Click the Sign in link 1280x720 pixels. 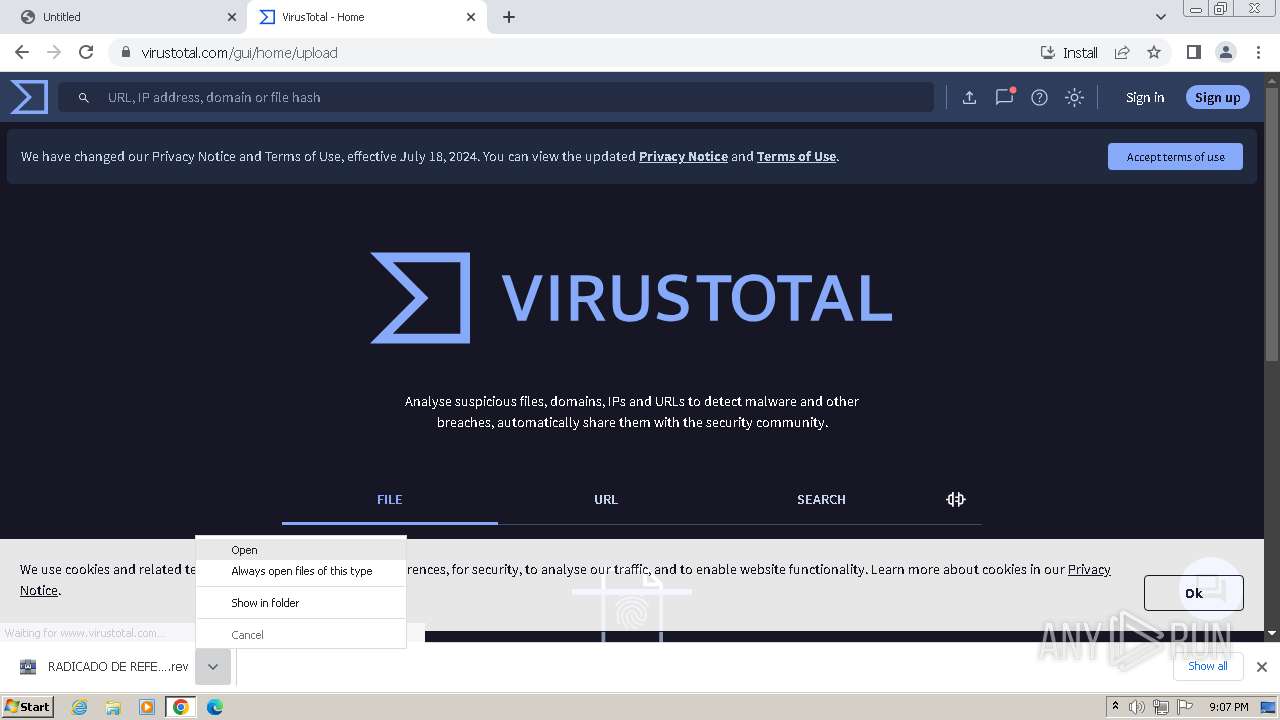(1145, 97)
